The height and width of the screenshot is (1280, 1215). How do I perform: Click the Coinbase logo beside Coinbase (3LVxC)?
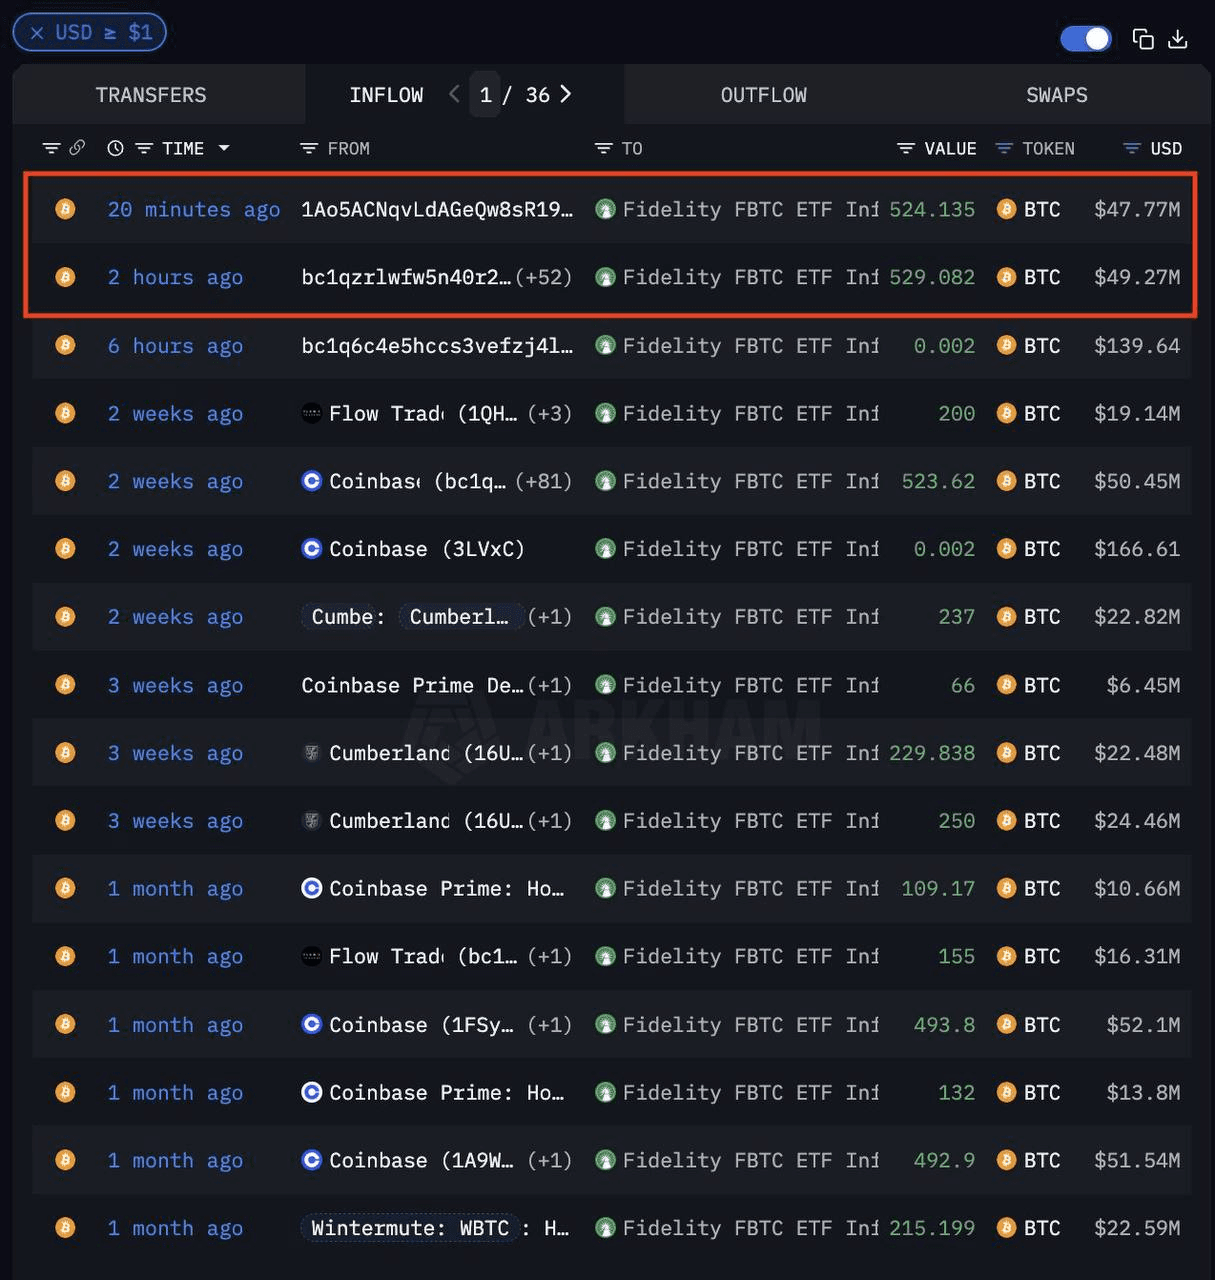pos(312,549)
